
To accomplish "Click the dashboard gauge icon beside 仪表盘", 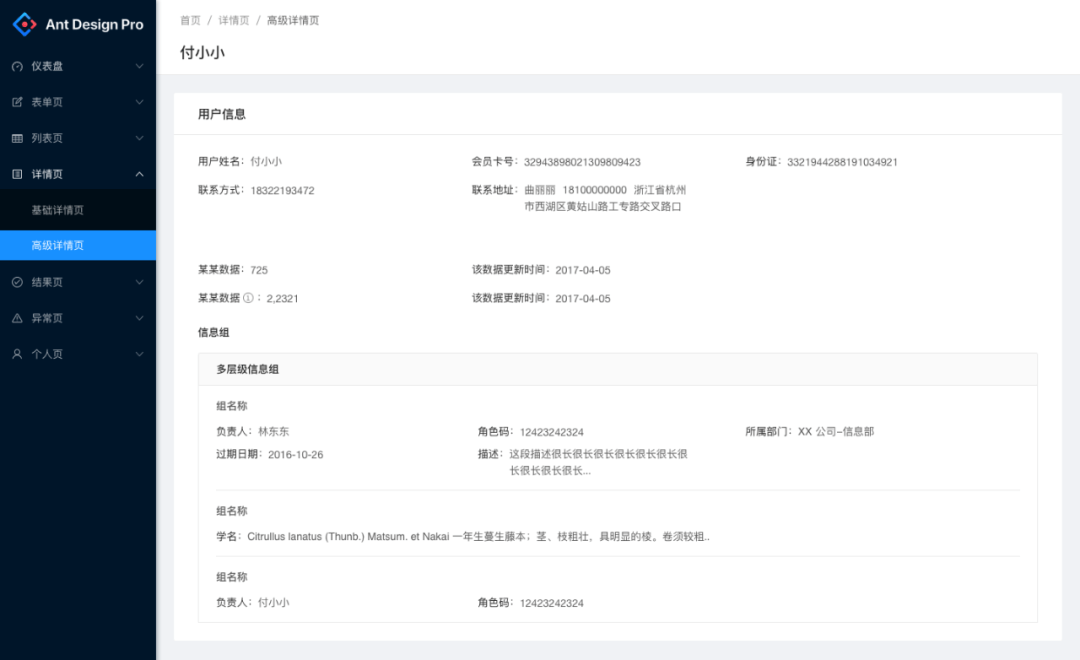I will tap(17, 66).
